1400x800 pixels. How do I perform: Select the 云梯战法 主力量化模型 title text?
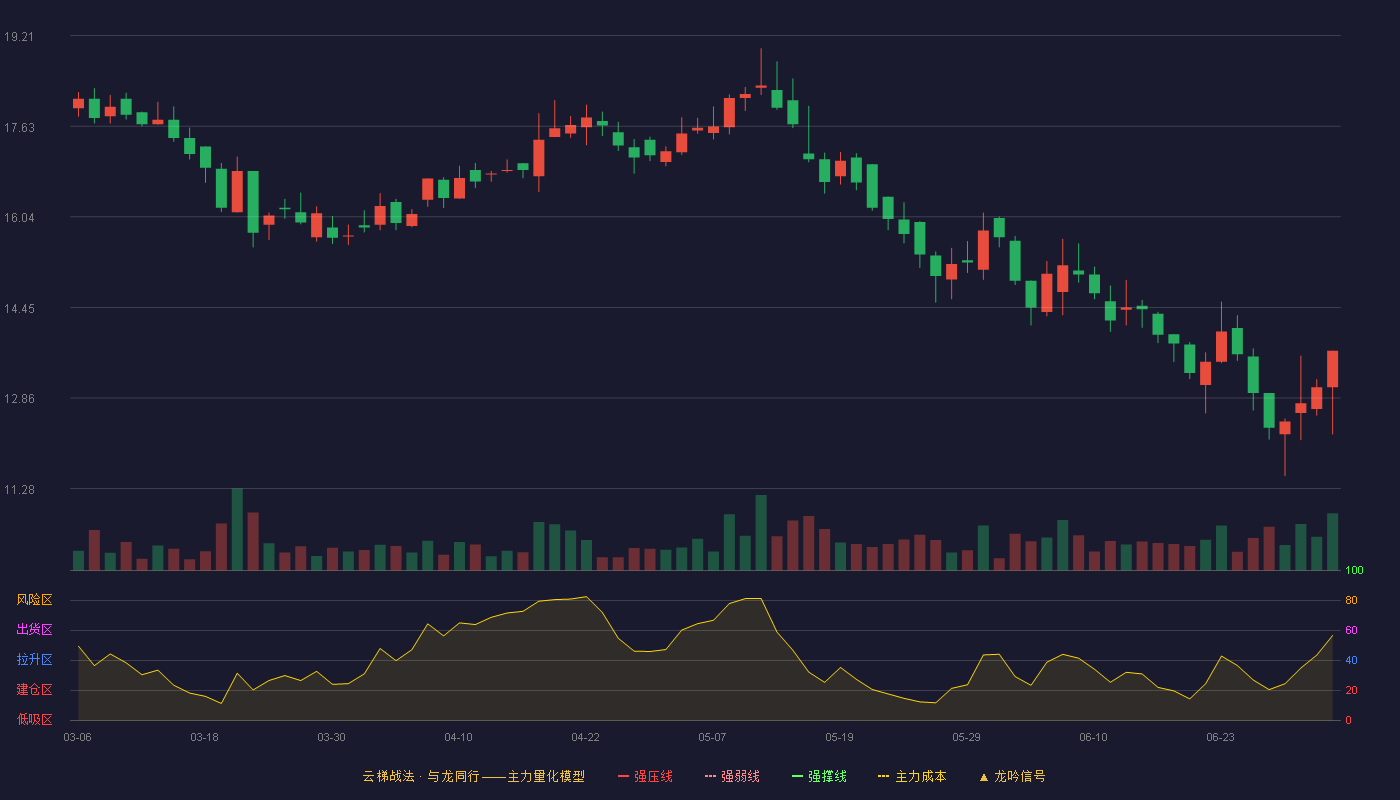473,776
